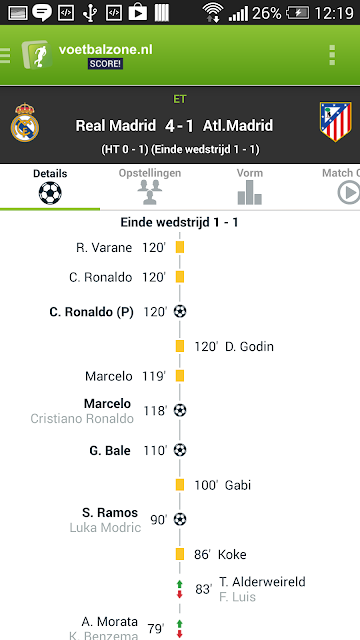Open the Match play-button tab
The width and height of the screenshot is (360, 640).
pyautogui.click(x=341, y=187)
